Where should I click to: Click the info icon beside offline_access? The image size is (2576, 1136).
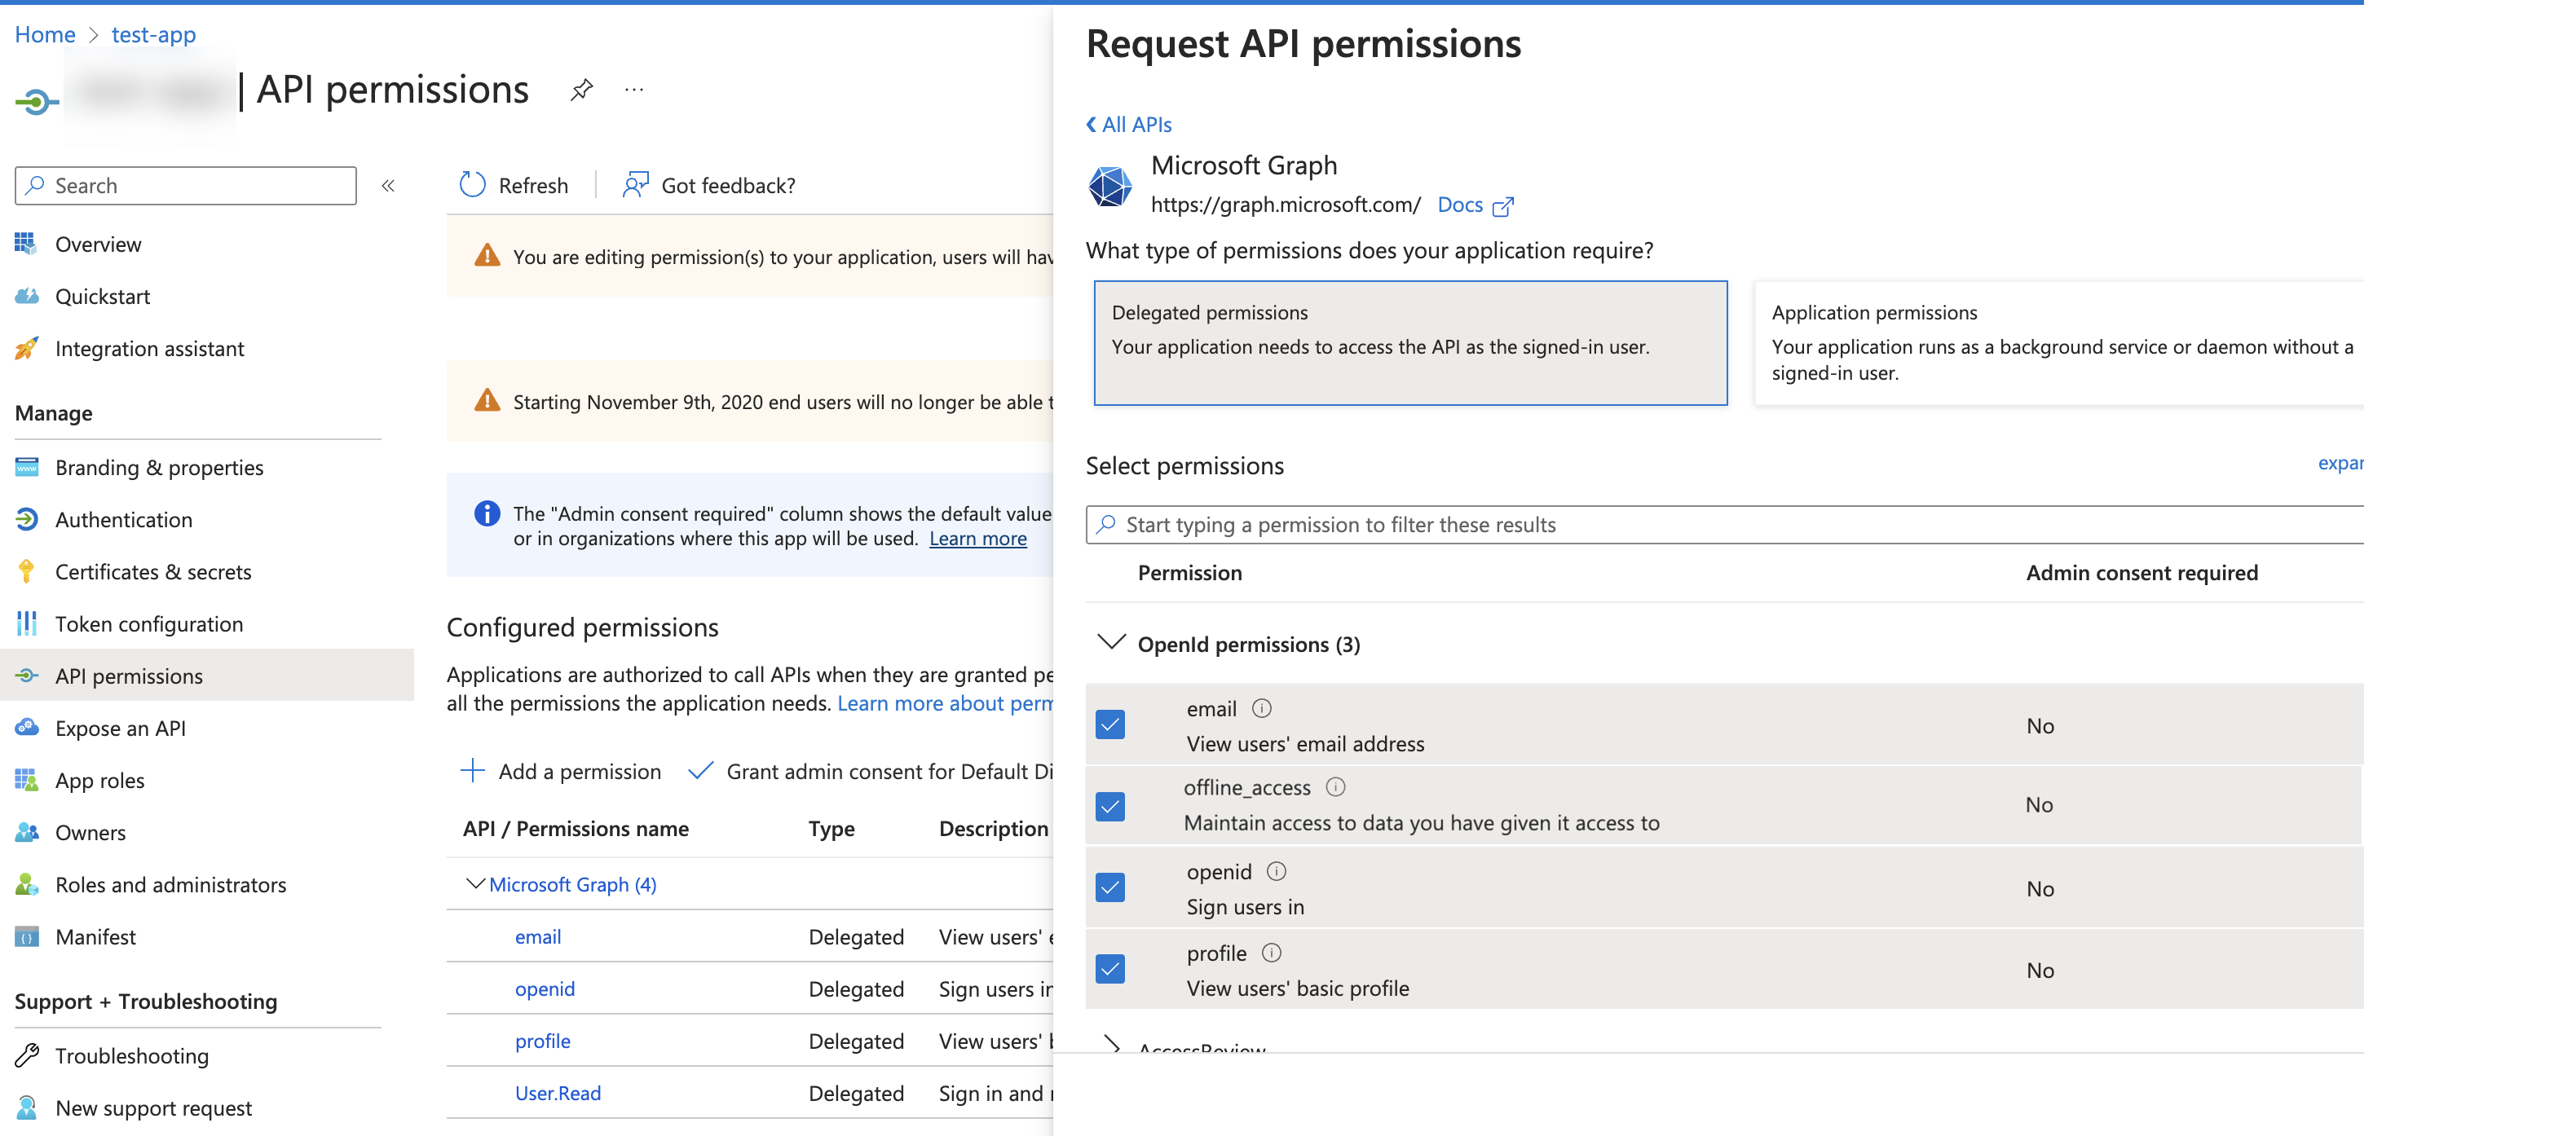pyautogui.click(x=1335, y=787)
